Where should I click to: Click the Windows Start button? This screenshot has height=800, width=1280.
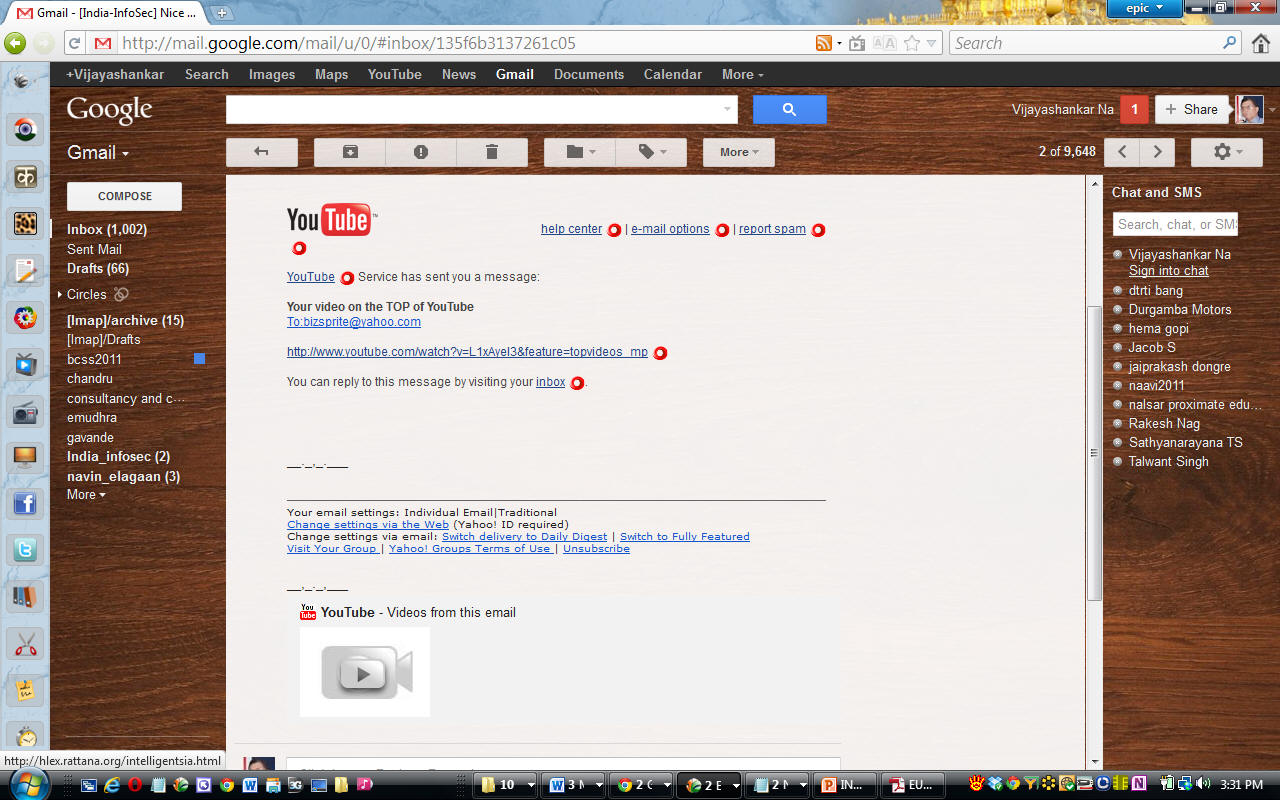27,784
